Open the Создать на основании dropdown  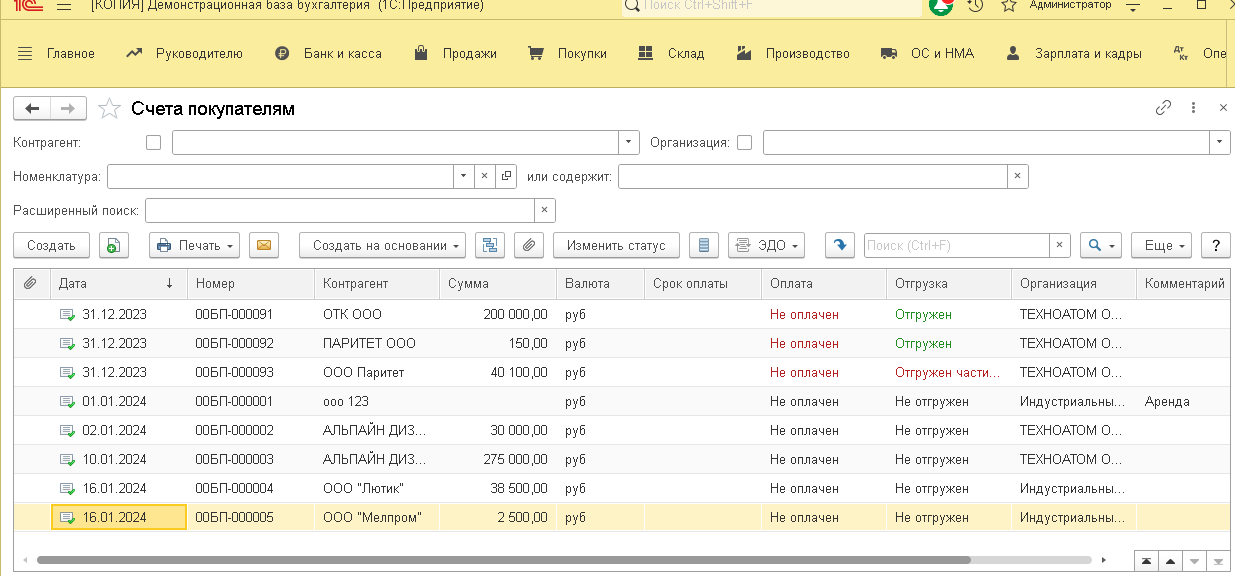[x=383, y=245]
